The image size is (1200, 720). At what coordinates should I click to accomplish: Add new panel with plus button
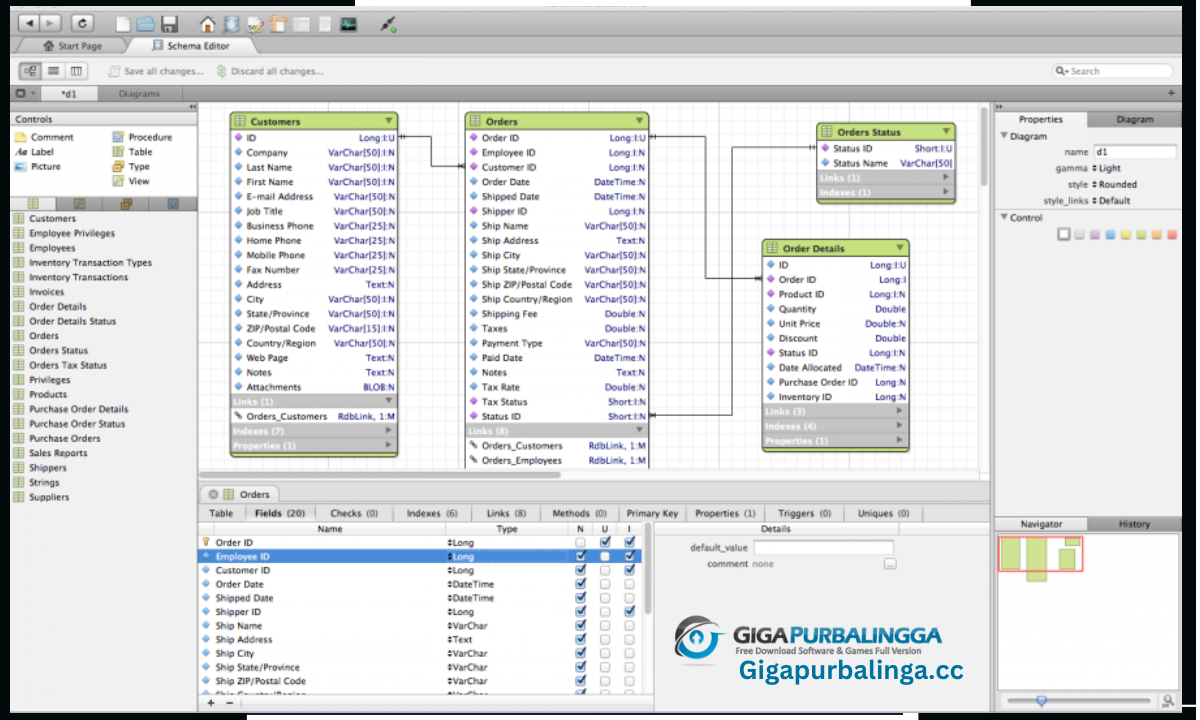click(x=1171, y=93)
